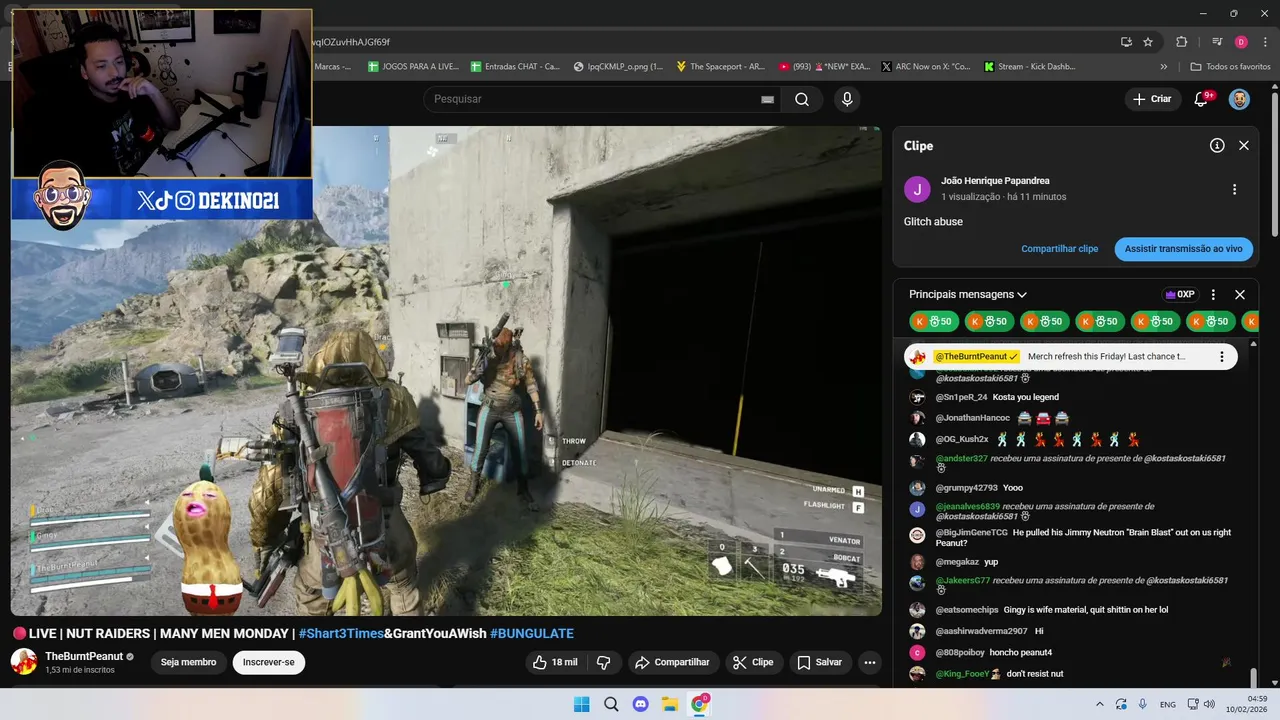Show hidden system tray icons
The height and width of the screenshot is (720, 1280).
click(1098, 704)
